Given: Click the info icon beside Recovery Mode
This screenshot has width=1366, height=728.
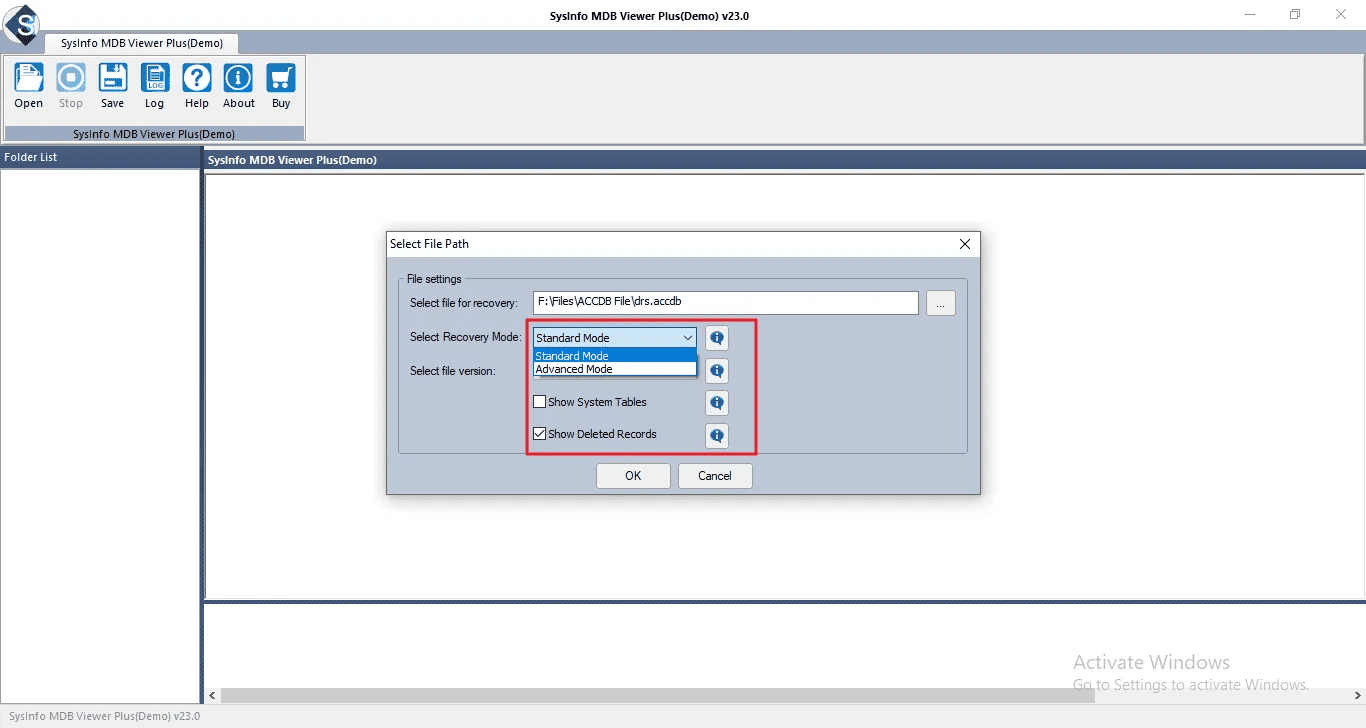Looking at the screenshot, I should (x=717, y=338).
